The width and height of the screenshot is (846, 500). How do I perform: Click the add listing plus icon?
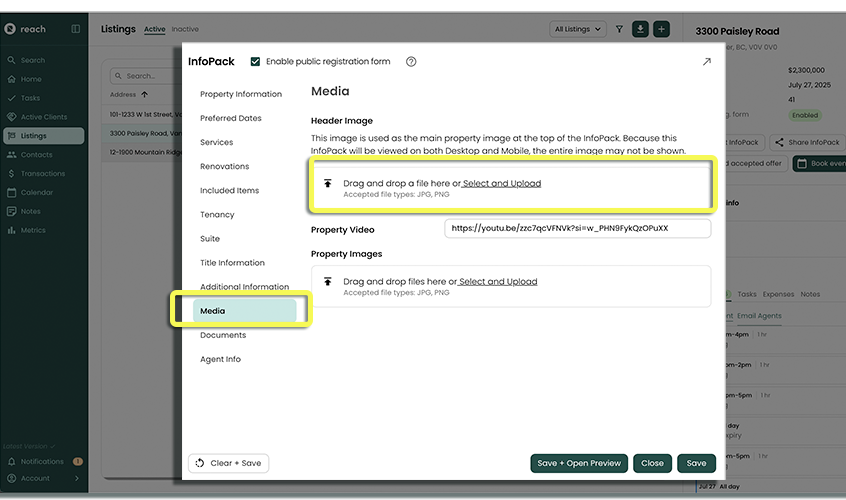[661, 29]
